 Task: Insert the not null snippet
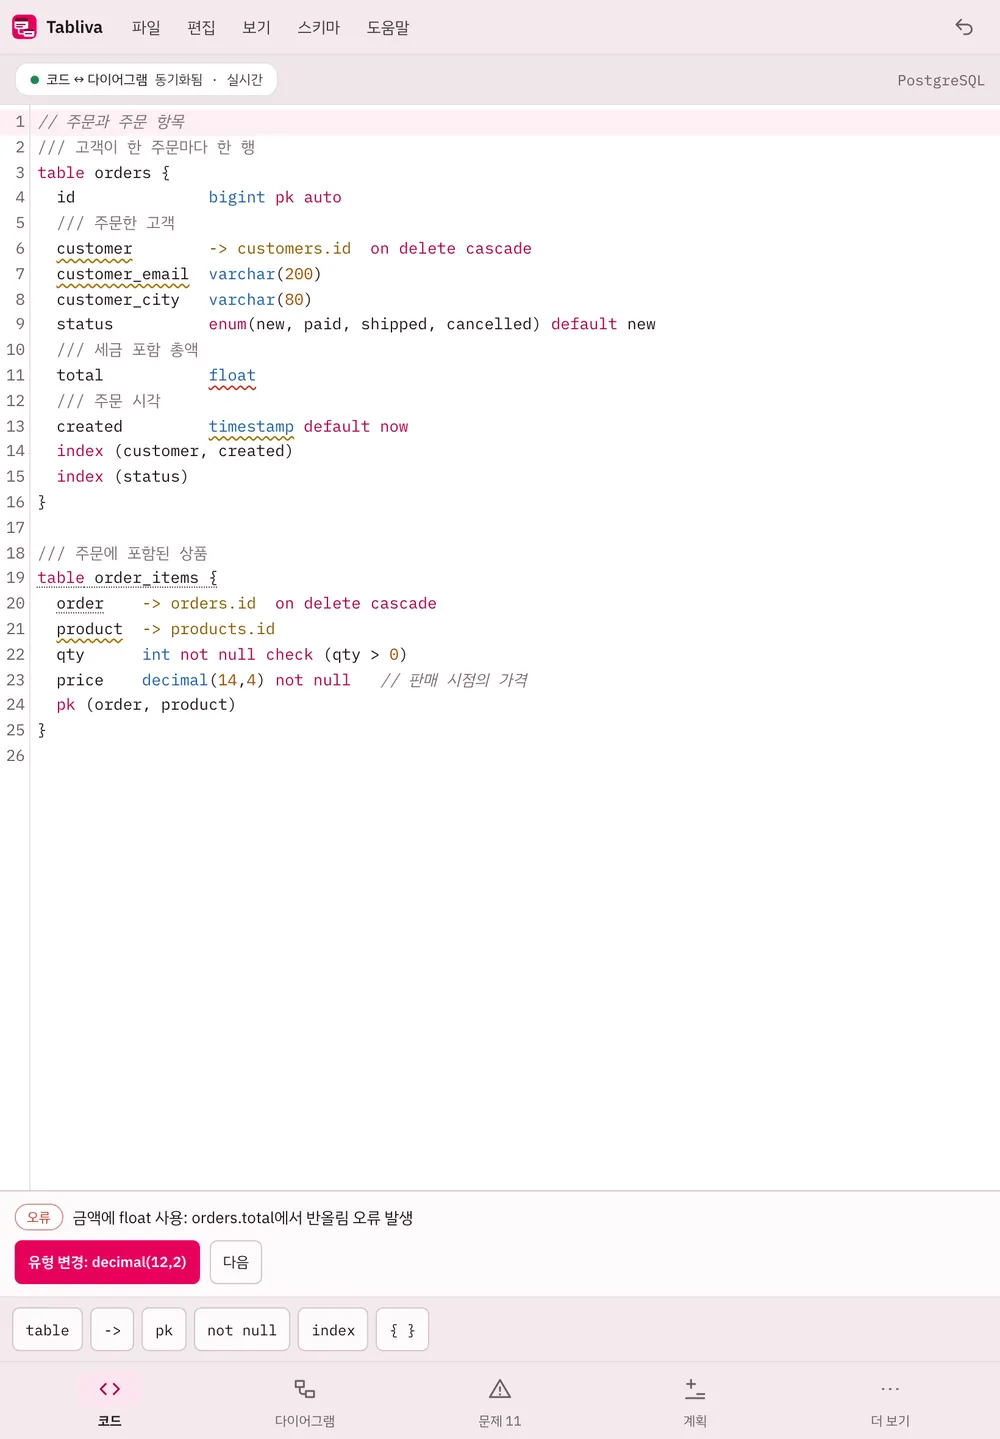242,1330
